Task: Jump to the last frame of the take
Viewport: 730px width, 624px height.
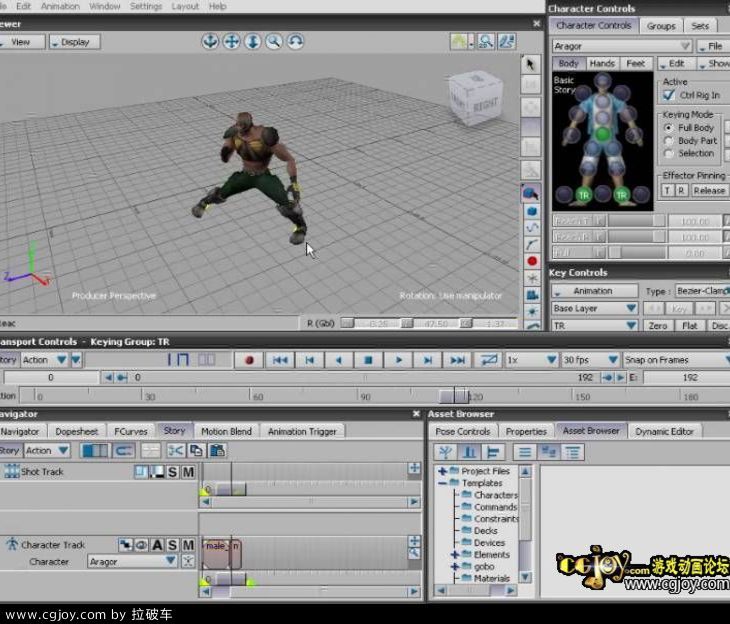Action: (x=458, y=360)
